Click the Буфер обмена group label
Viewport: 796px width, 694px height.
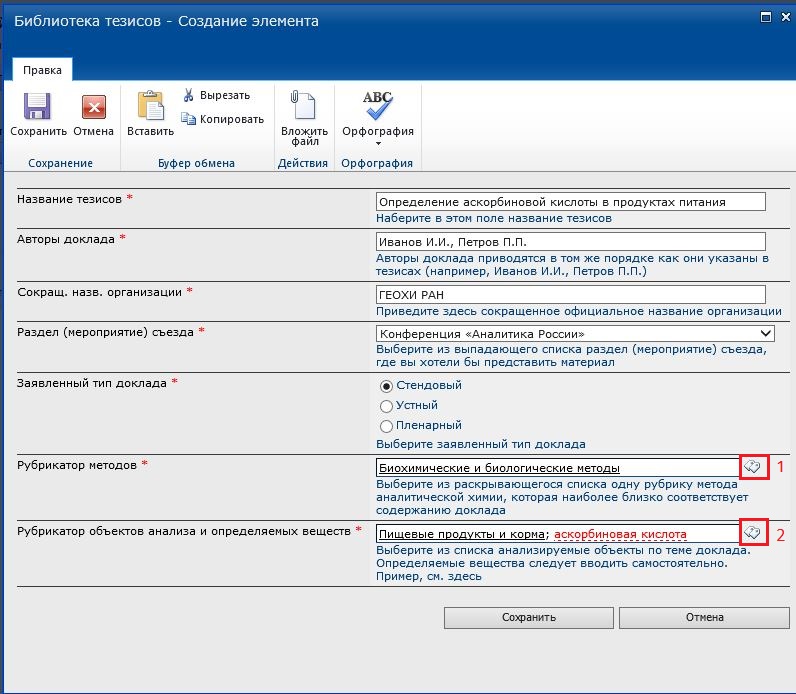click(x=196, y=163)
